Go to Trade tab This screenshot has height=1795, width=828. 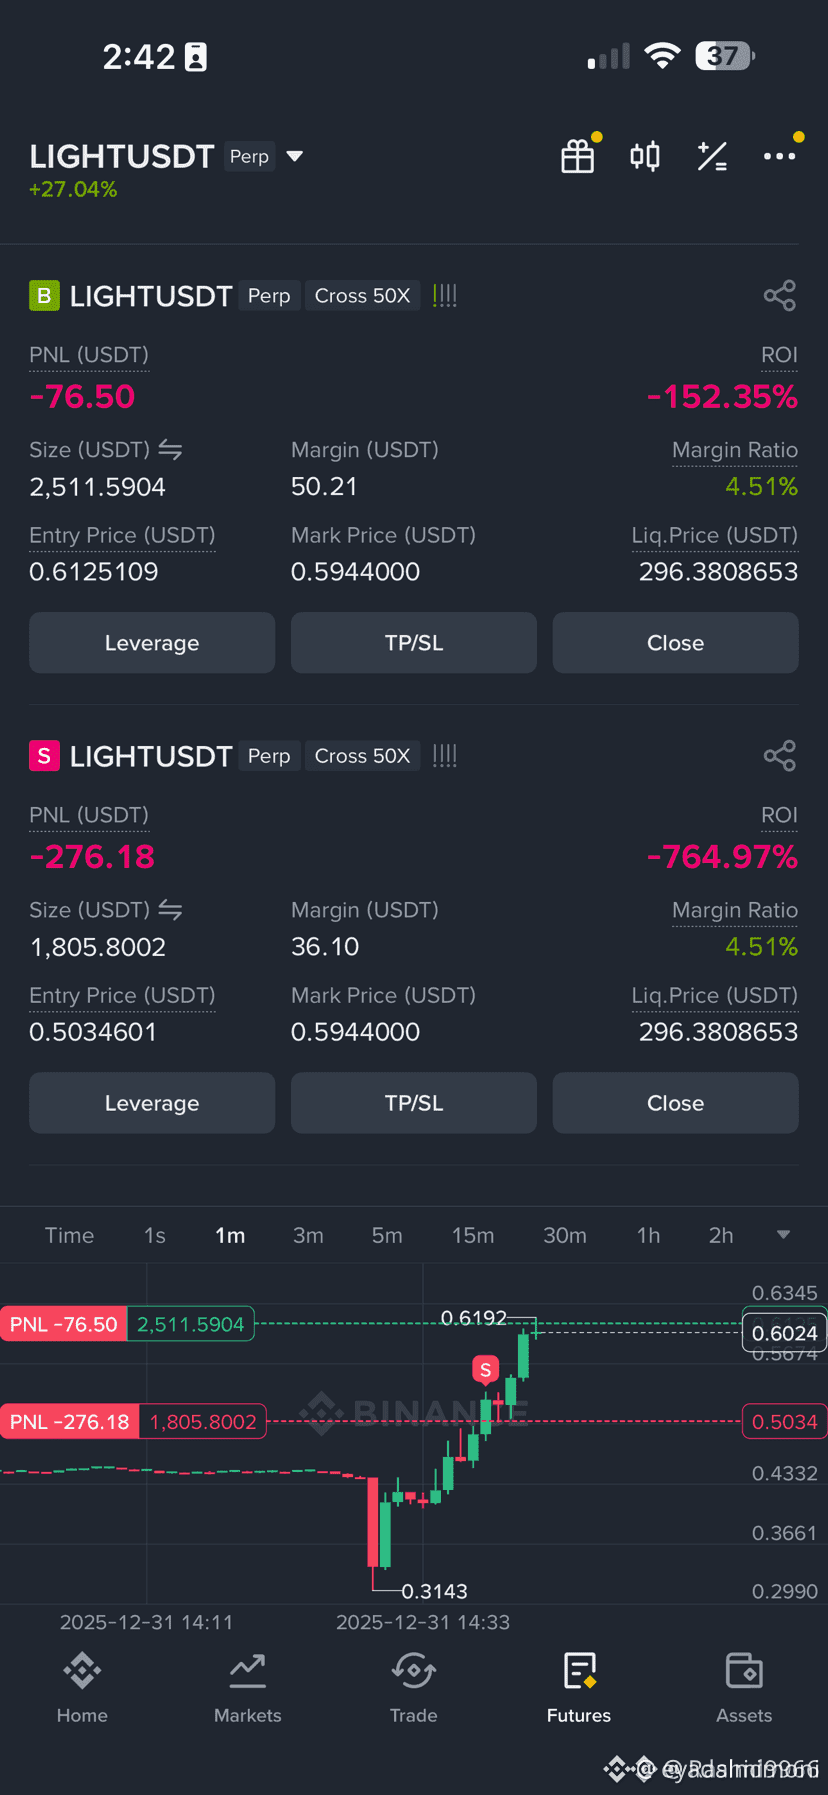(414, 1689)
